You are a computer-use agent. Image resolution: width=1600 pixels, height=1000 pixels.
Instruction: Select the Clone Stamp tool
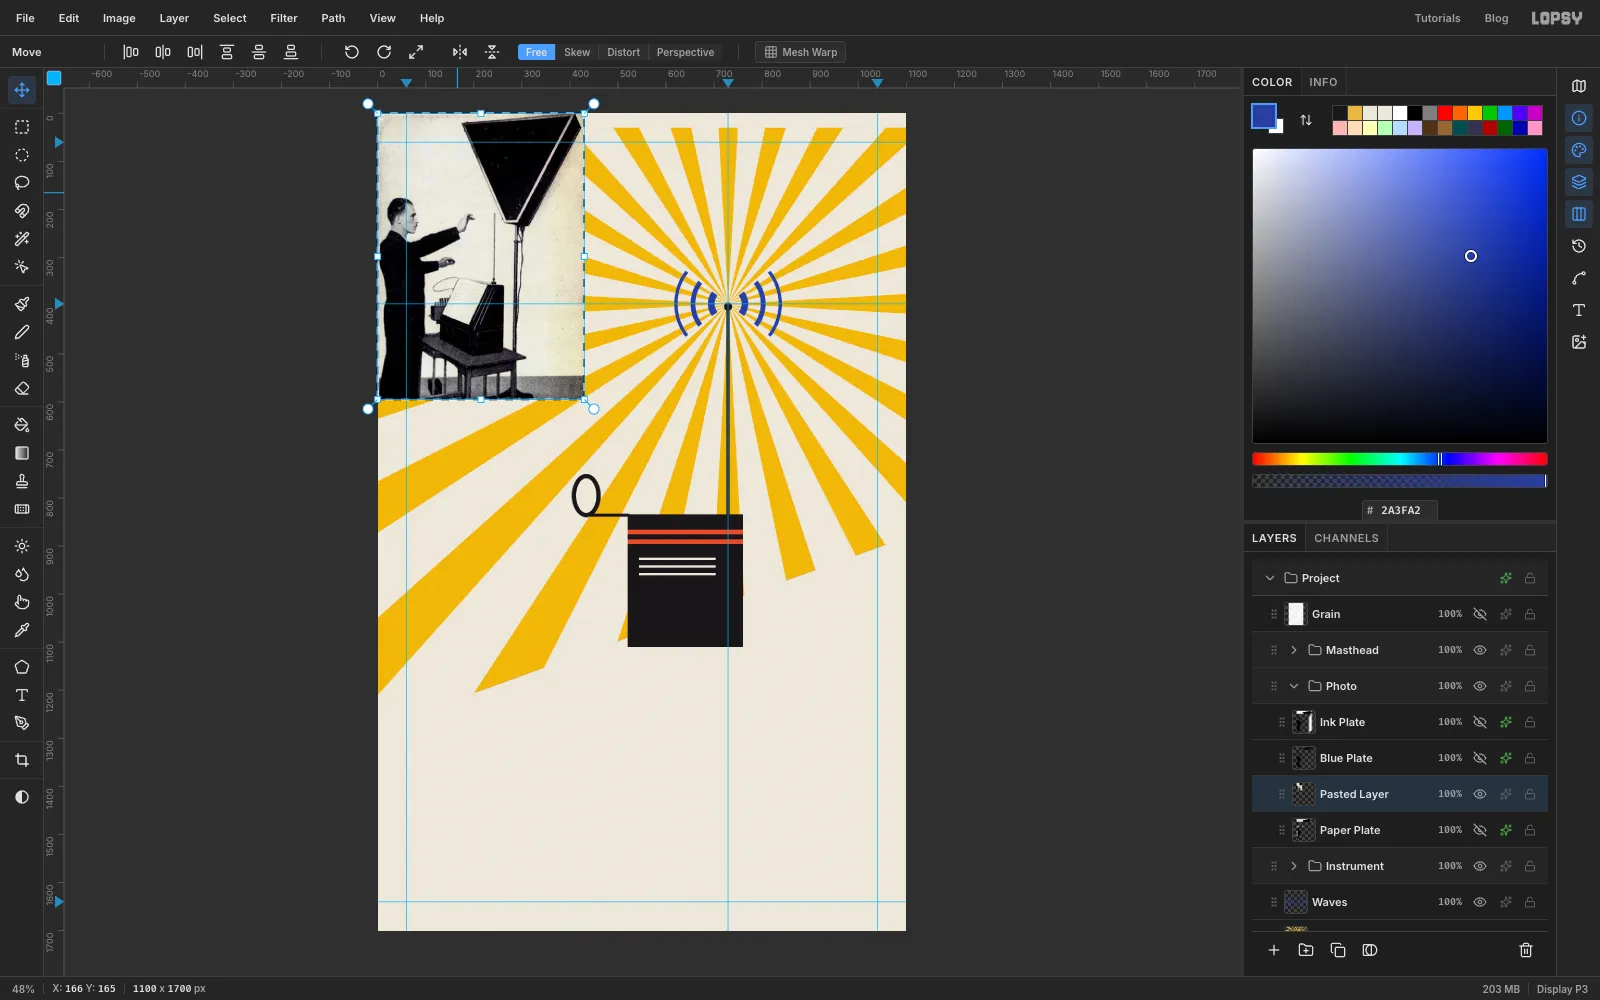pyautogui.click(x=22, y=481)
